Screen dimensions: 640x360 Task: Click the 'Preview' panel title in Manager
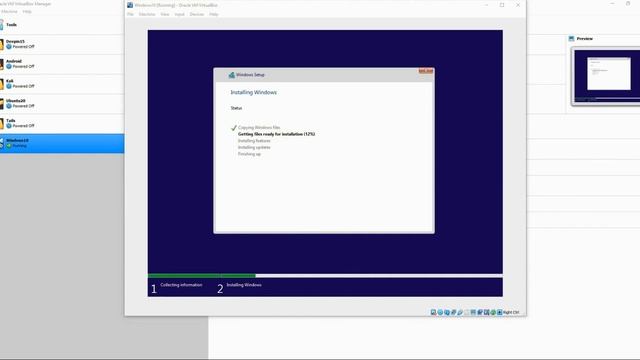click(x=584, y=38)
